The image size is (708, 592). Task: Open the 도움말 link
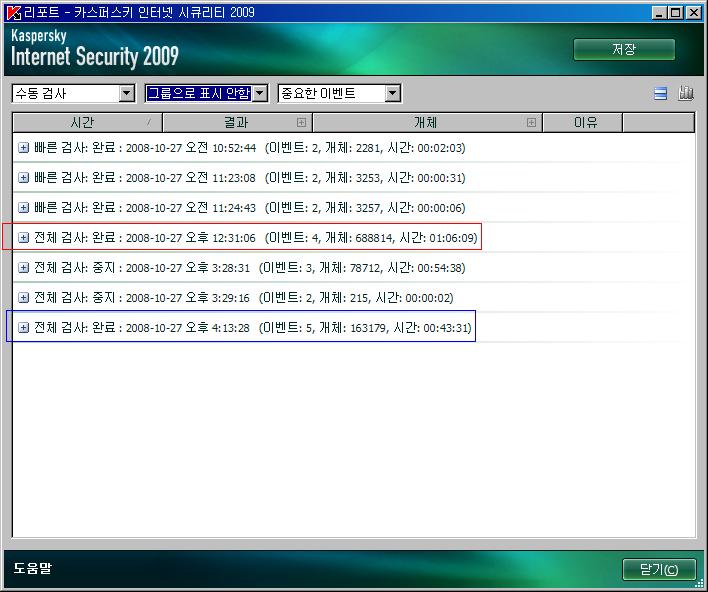(x=33, y=568)
